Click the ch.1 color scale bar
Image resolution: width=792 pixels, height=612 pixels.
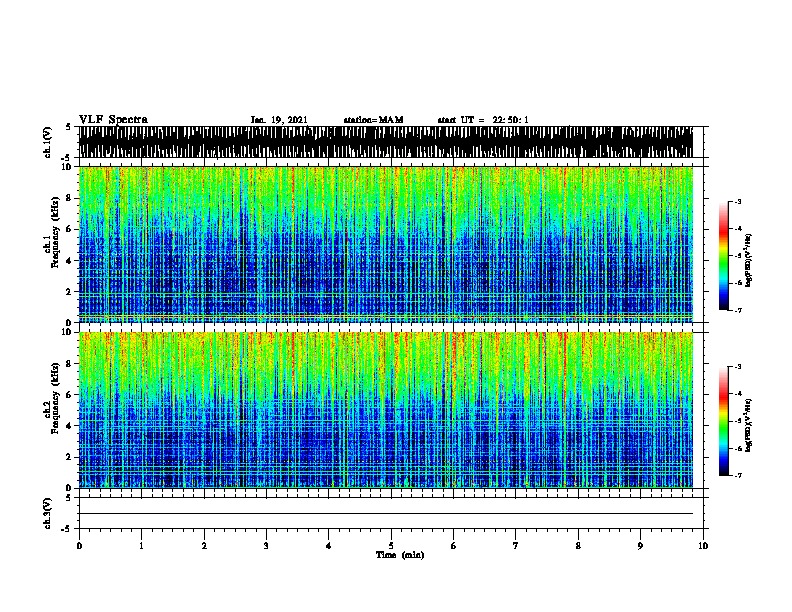pyautogui.click(x=724, y=256)
